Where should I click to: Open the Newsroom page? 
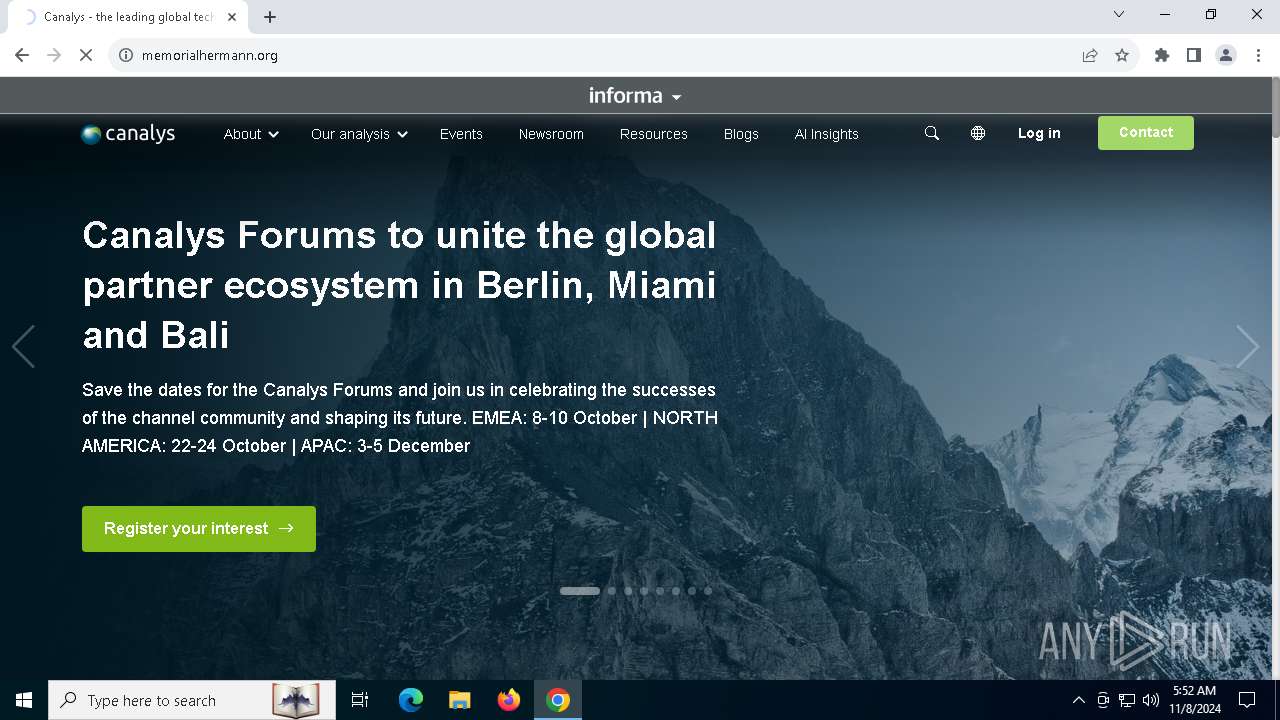[551, 134]
